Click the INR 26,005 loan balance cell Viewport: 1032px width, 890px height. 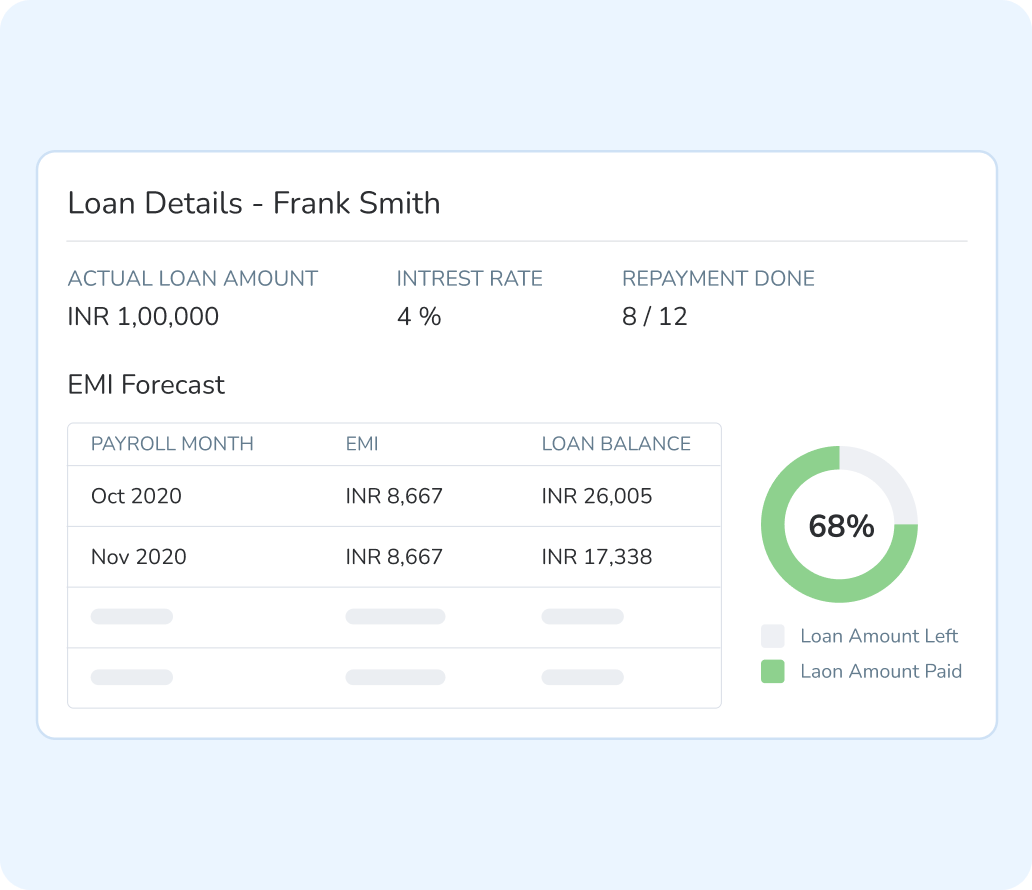click(597, 496)
